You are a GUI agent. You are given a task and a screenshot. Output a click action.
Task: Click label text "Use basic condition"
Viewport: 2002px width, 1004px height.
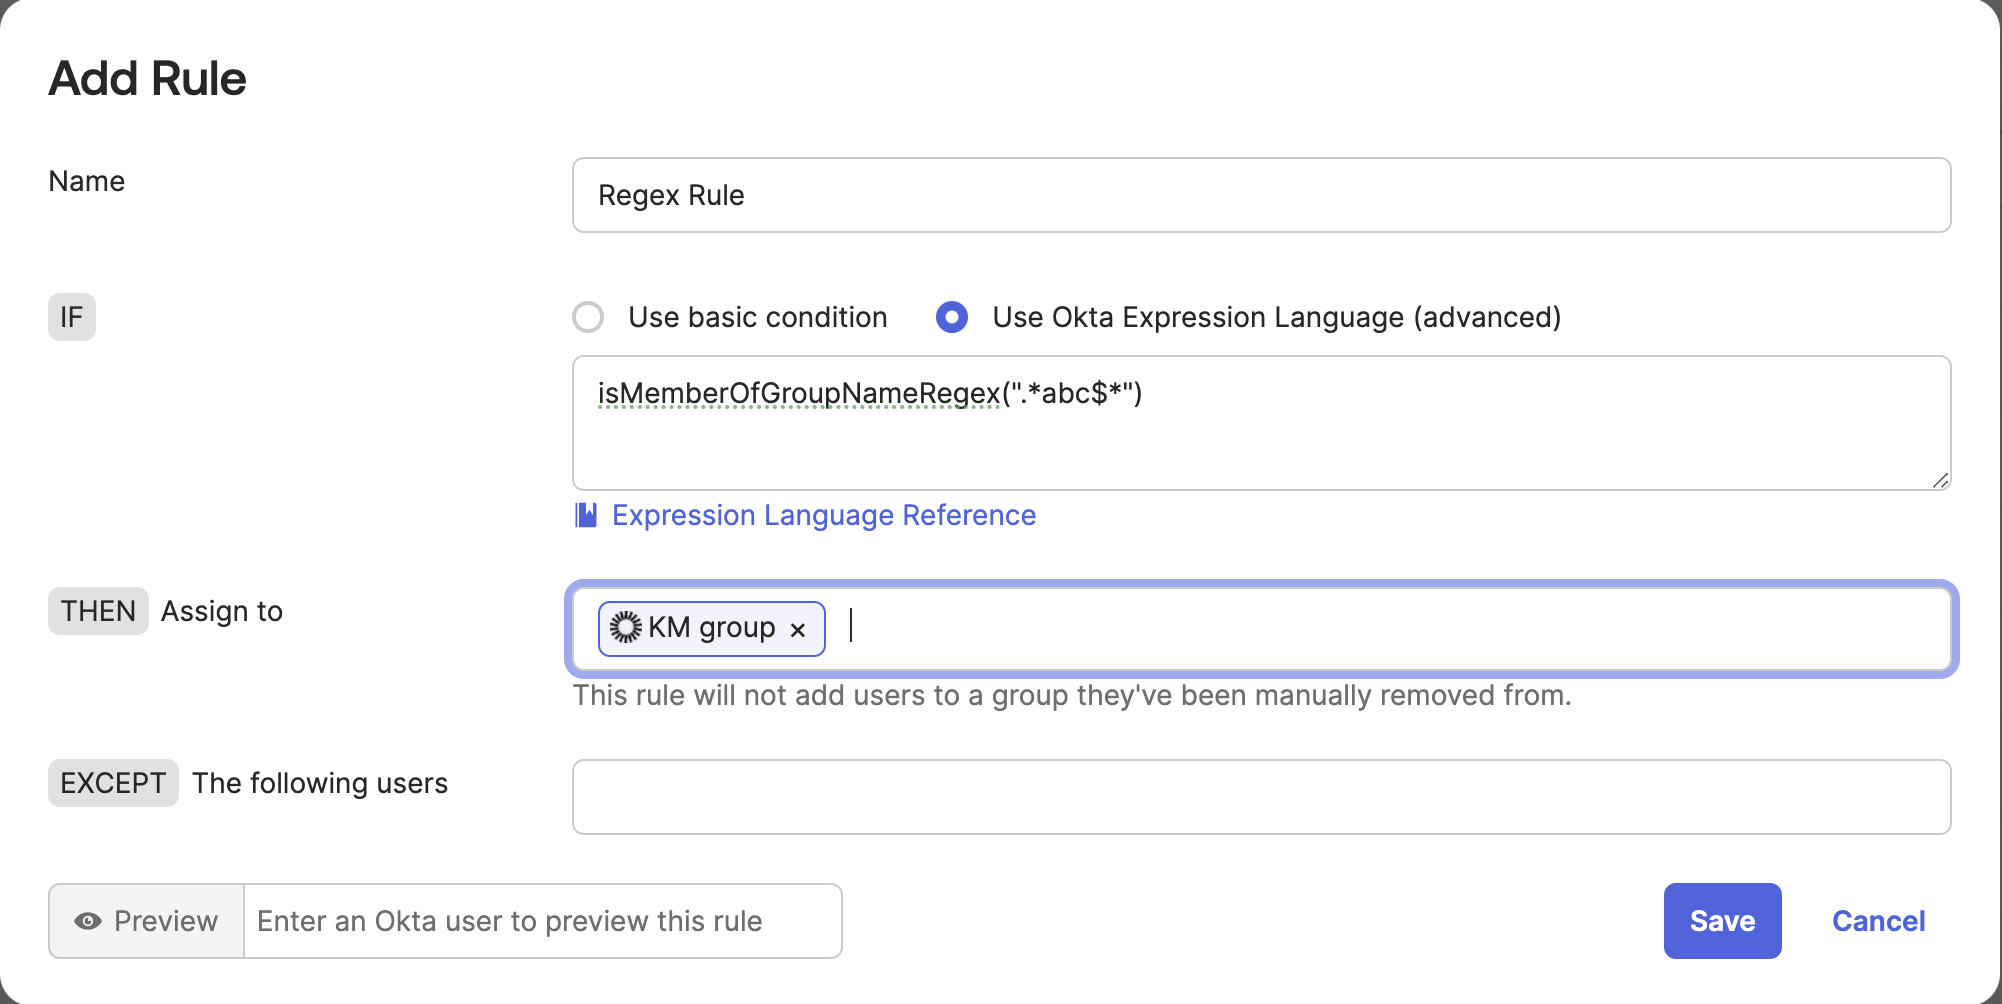tap(758, 317)
